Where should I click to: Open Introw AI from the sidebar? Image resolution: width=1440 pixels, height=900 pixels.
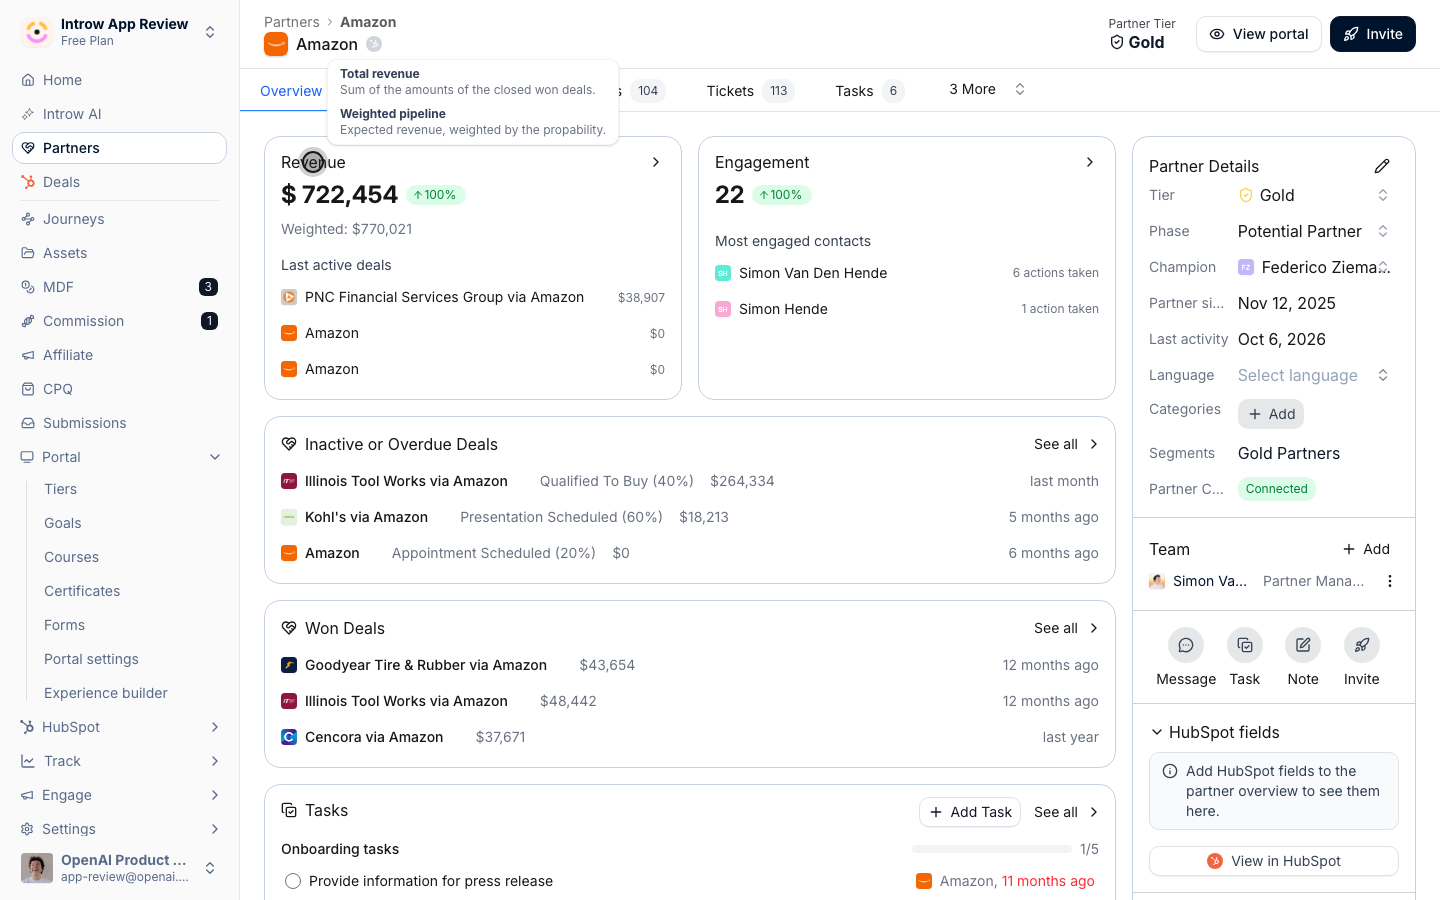point(119,114)
